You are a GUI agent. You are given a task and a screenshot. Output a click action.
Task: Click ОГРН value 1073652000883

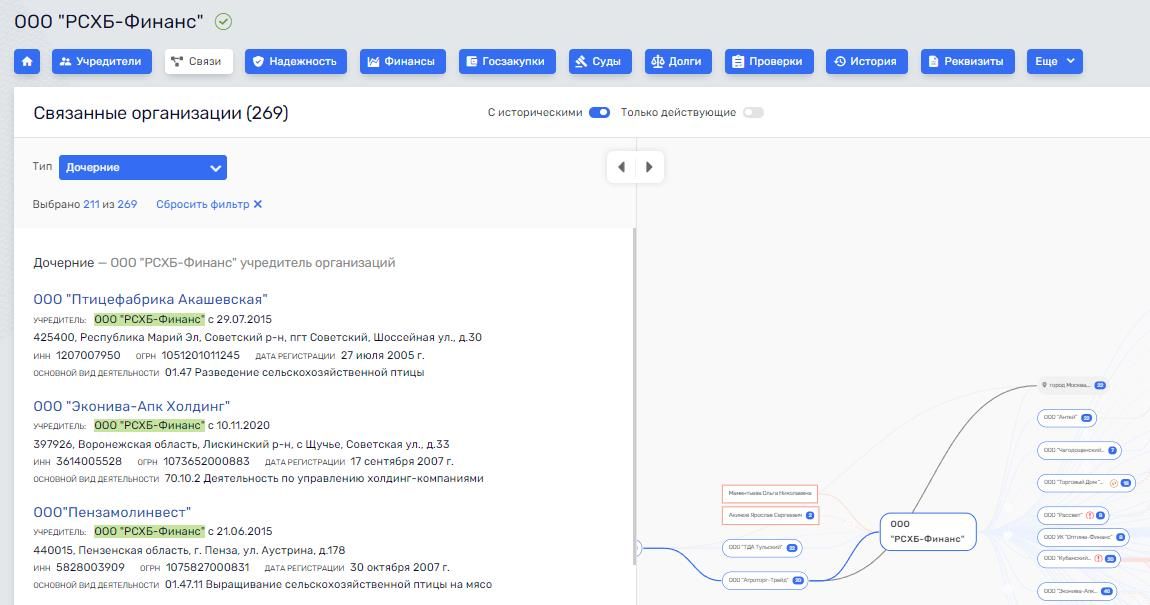pyautogui.click(x=206, y=461)
